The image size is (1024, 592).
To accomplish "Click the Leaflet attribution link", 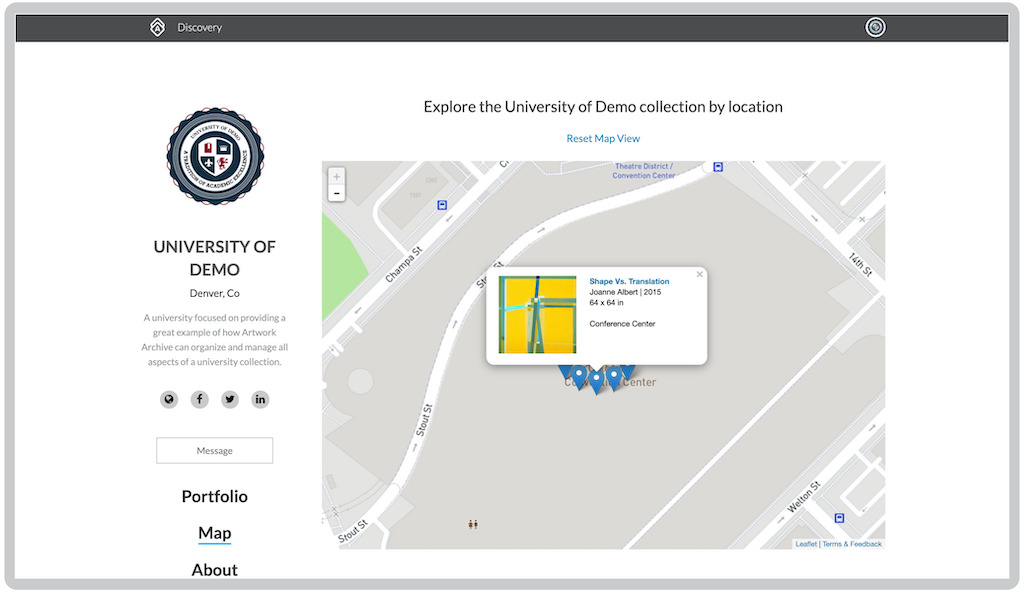I will (x=806, y=543).
